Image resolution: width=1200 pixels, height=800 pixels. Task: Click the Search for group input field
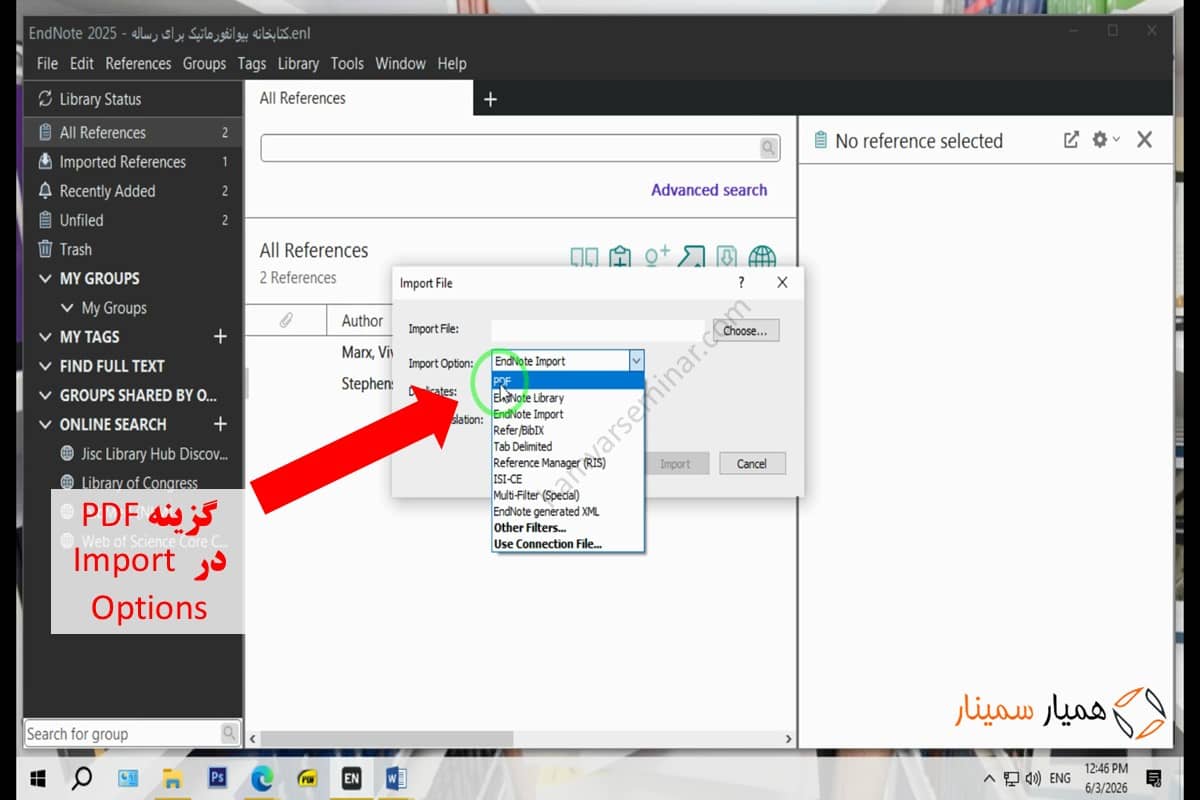122,733
